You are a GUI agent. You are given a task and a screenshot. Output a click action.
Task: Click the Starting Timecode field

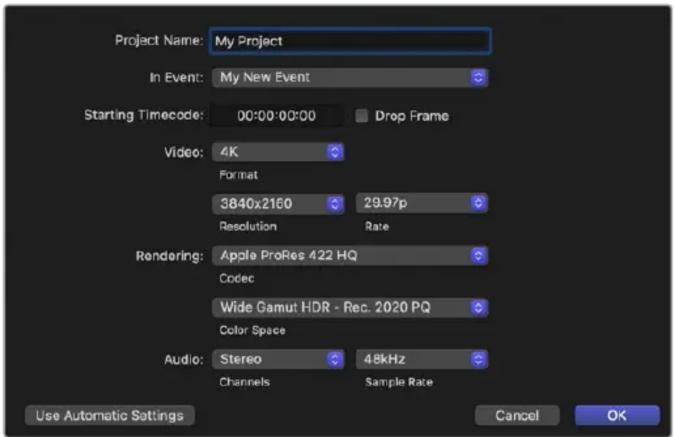(x=276, y=116)
